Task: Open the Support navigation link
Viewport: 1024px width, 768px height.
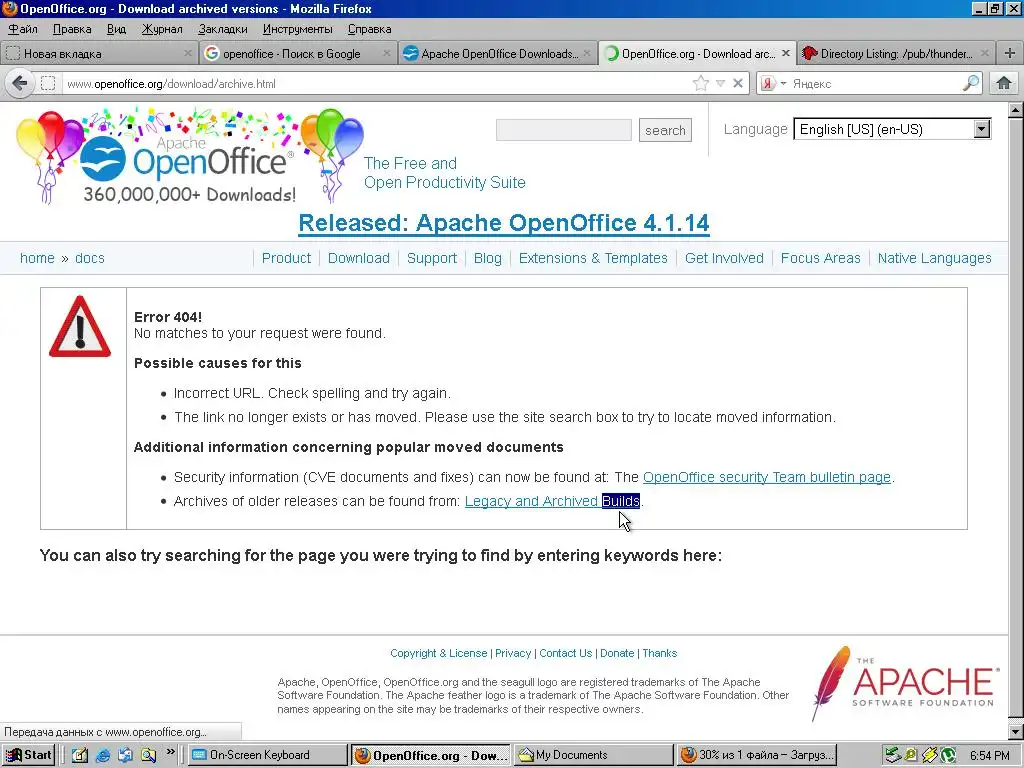Action: click(432, 258)
